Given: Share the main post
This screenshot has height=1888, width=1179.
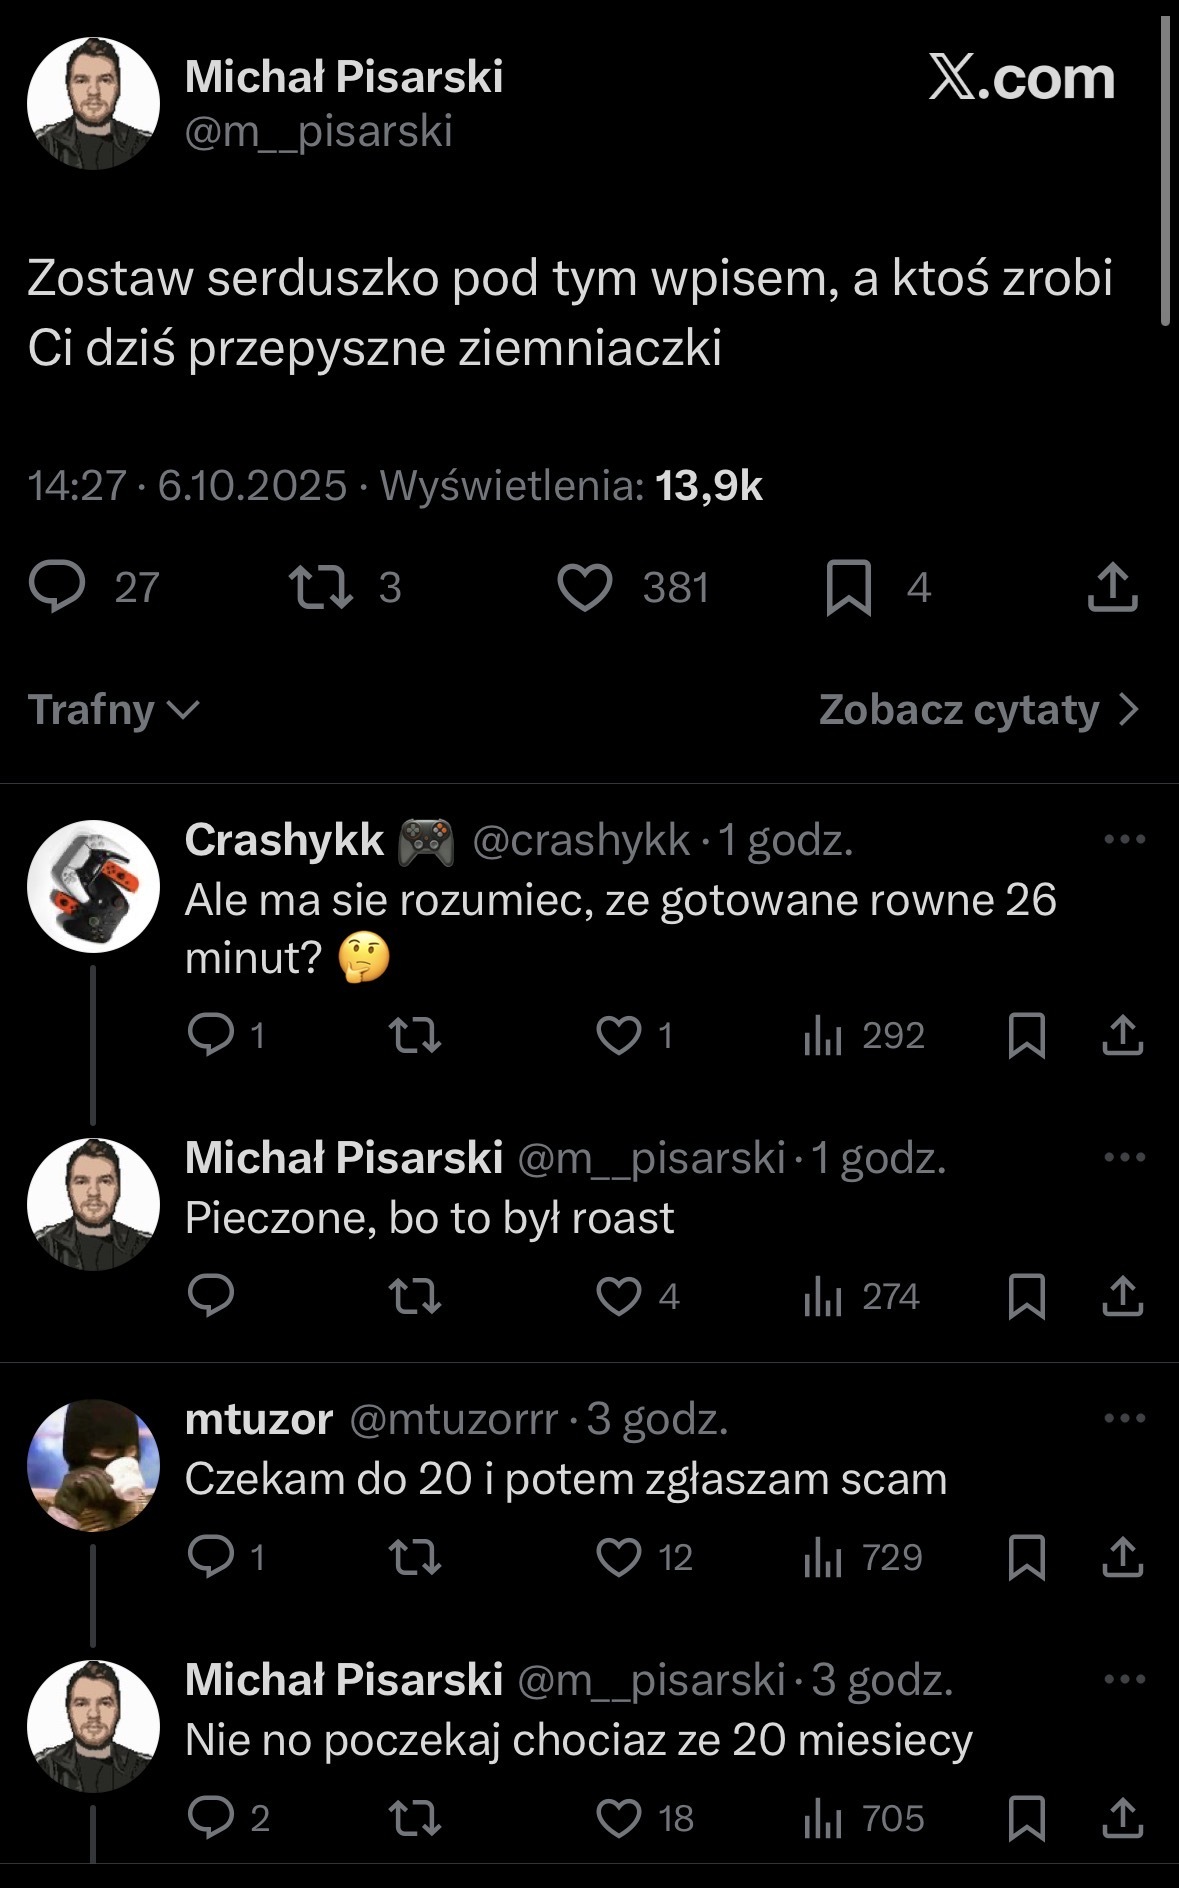Looking at the screenshot, I should coord(1112,587).
